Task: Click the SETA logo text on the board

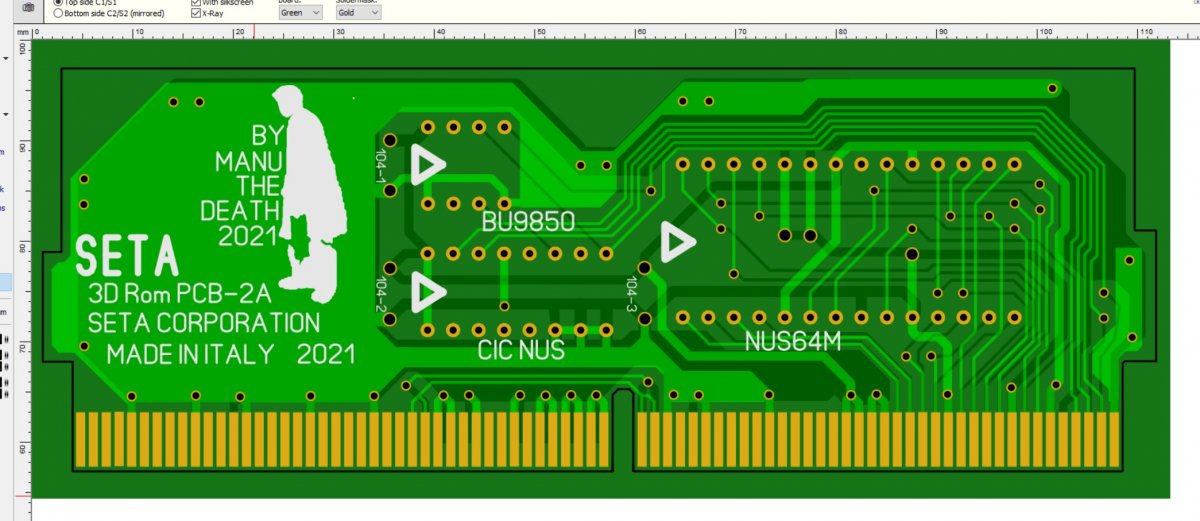Action: point(127,257)
